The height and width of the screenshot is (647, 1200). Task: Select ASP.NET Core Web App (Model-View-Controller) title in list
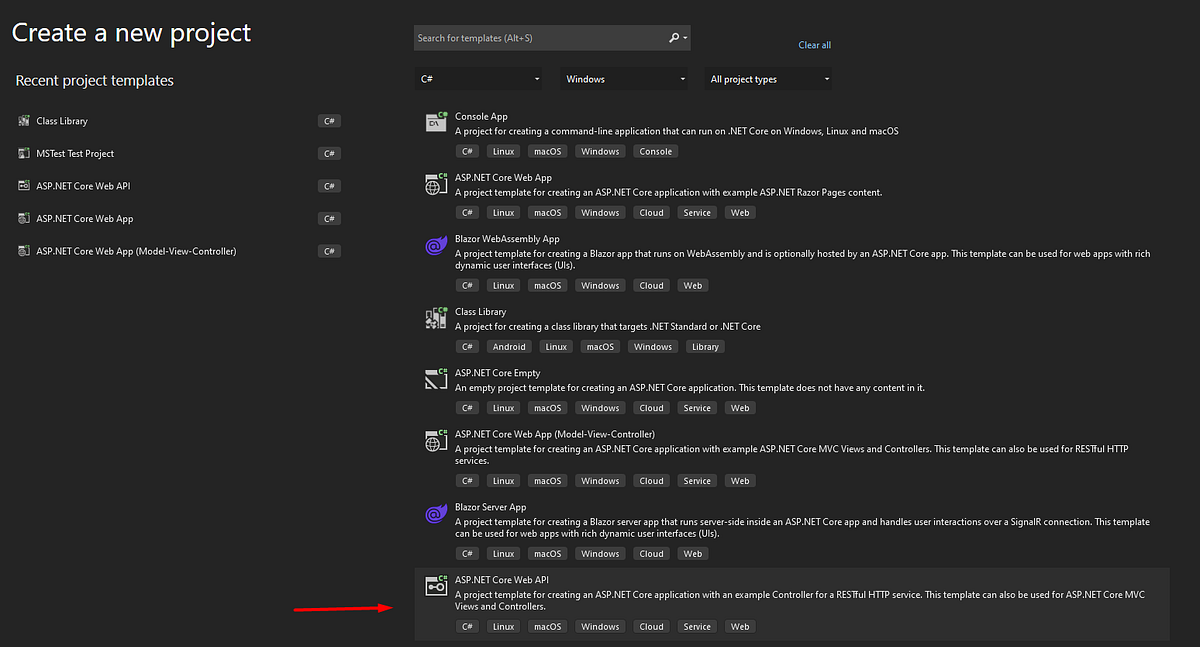click(555, 434)
